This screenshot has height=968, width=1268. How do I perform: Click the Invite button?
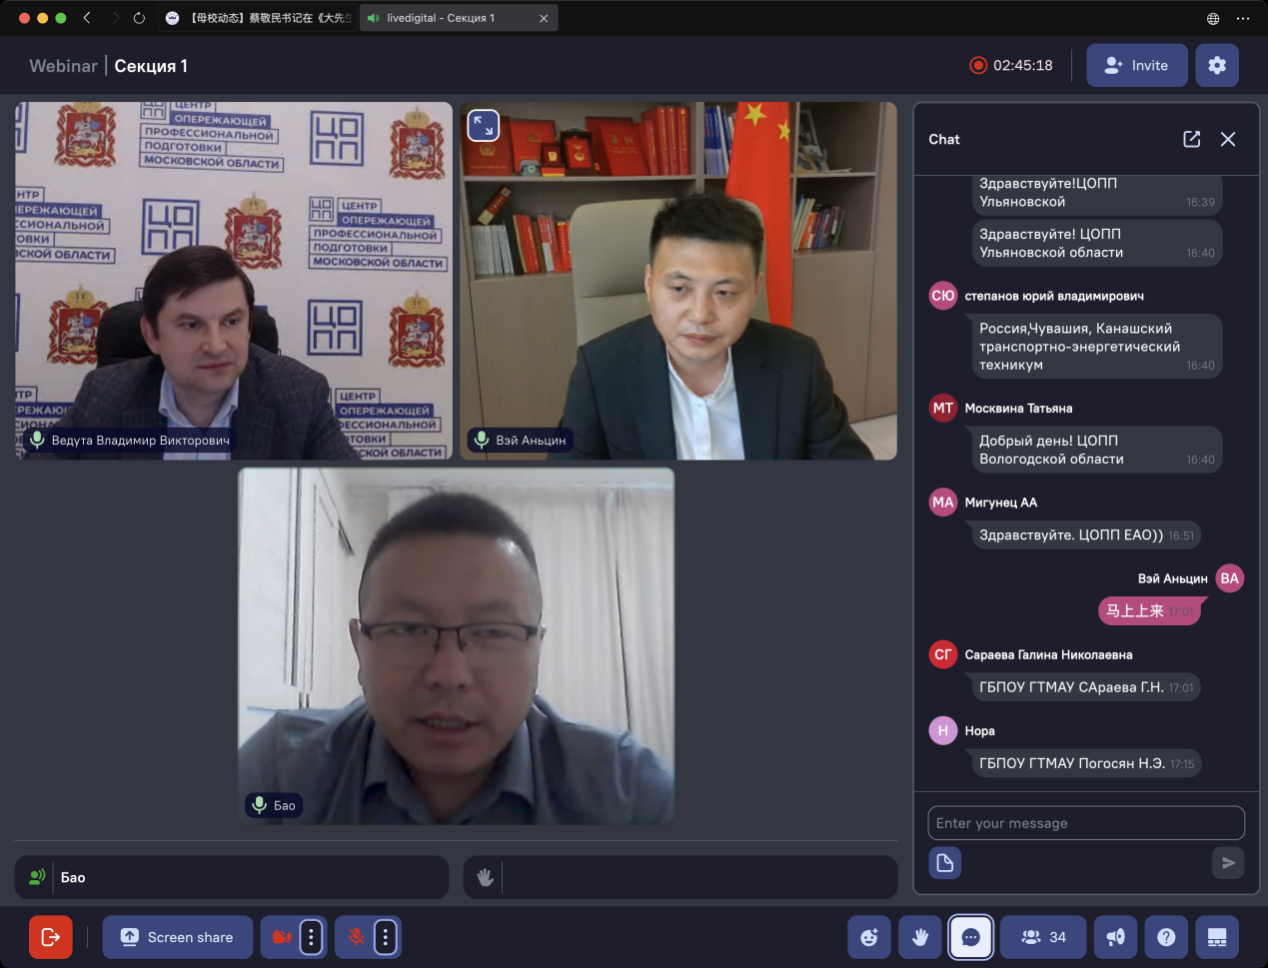(x=1137, y=65)
